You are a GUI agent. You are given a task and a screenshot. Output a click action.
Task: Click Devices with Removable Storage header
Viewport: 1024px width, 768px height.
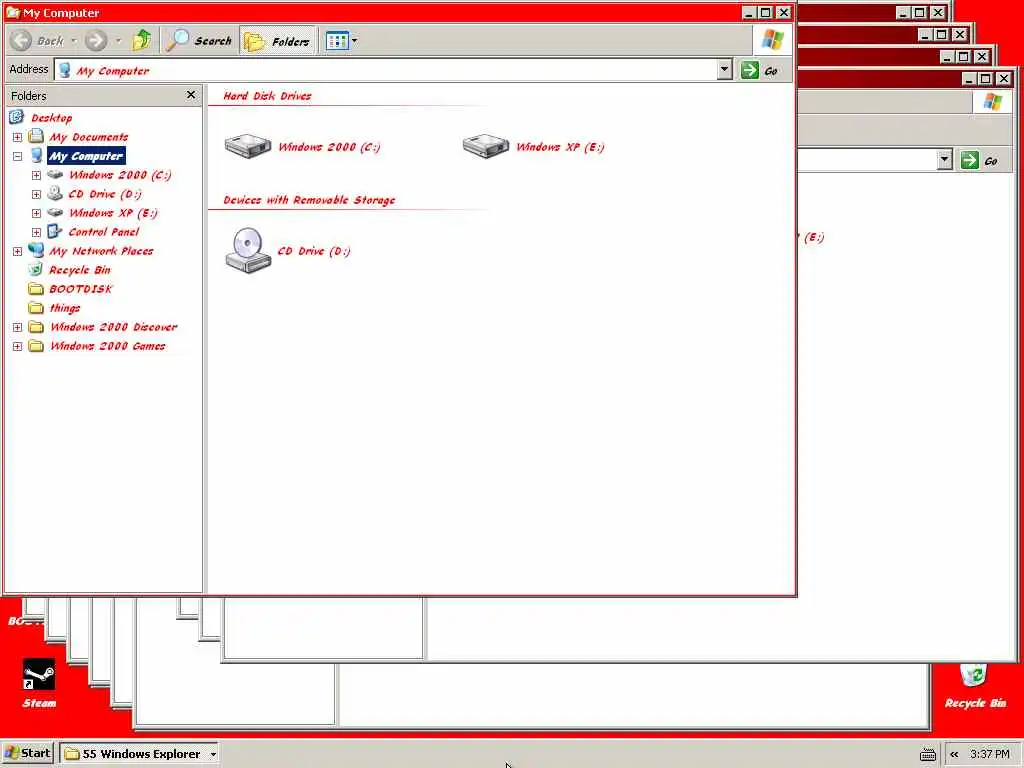tap(309, 200)
